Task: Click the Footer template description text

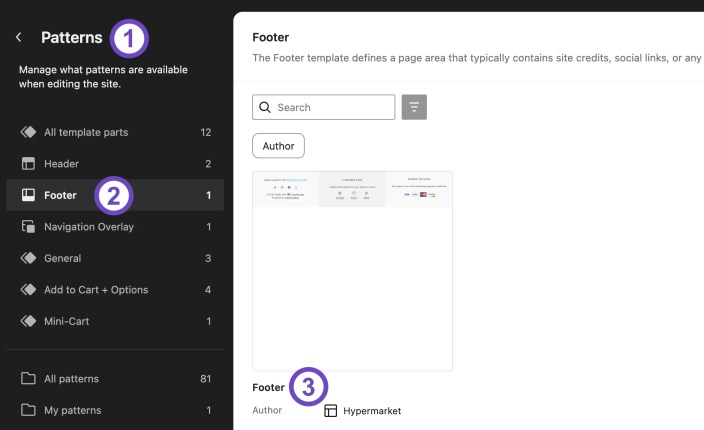Action: [478, 58]
